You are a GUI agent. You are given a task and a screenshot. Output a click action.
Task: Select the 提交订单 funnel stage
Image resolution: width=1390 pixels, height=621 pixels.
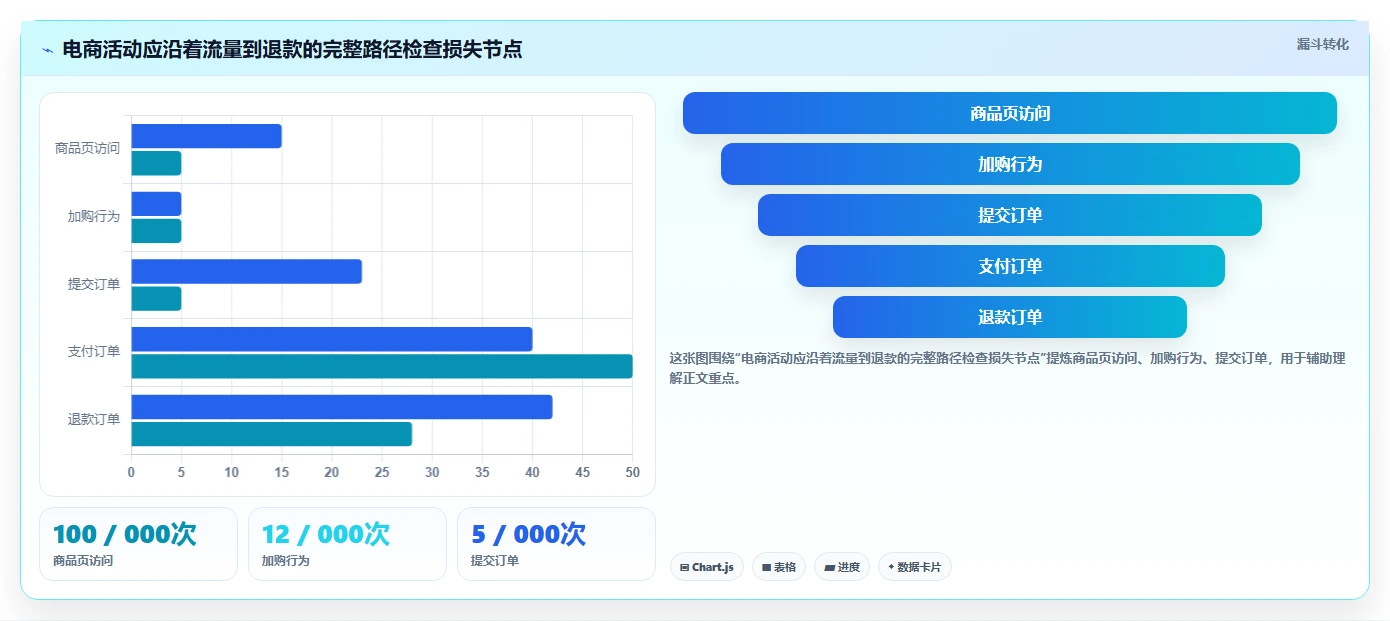pos(1010,215)
